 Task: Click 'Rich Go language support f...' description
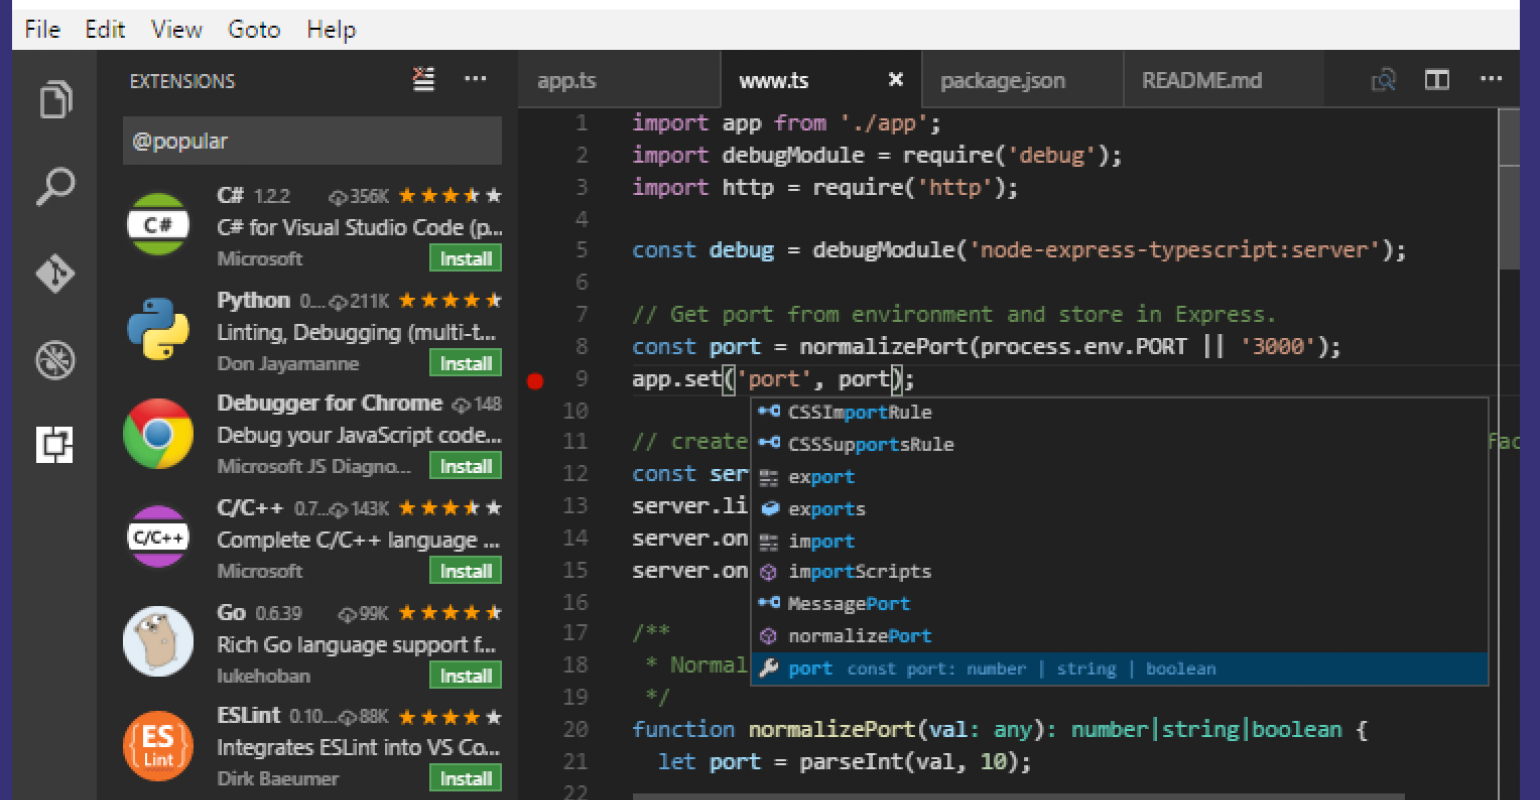(357, 645)
